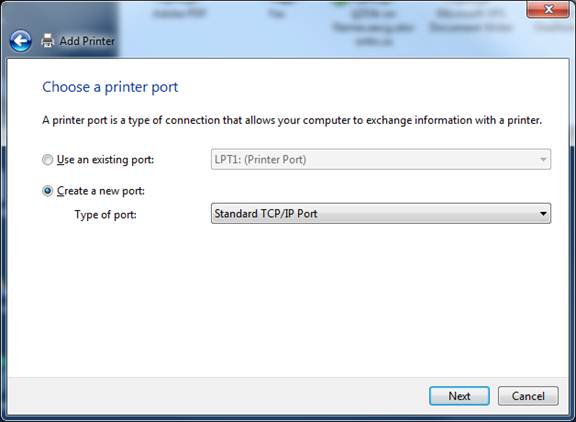Select the Use an existing port radio button

pyautogui.click(x=47, y=160)
